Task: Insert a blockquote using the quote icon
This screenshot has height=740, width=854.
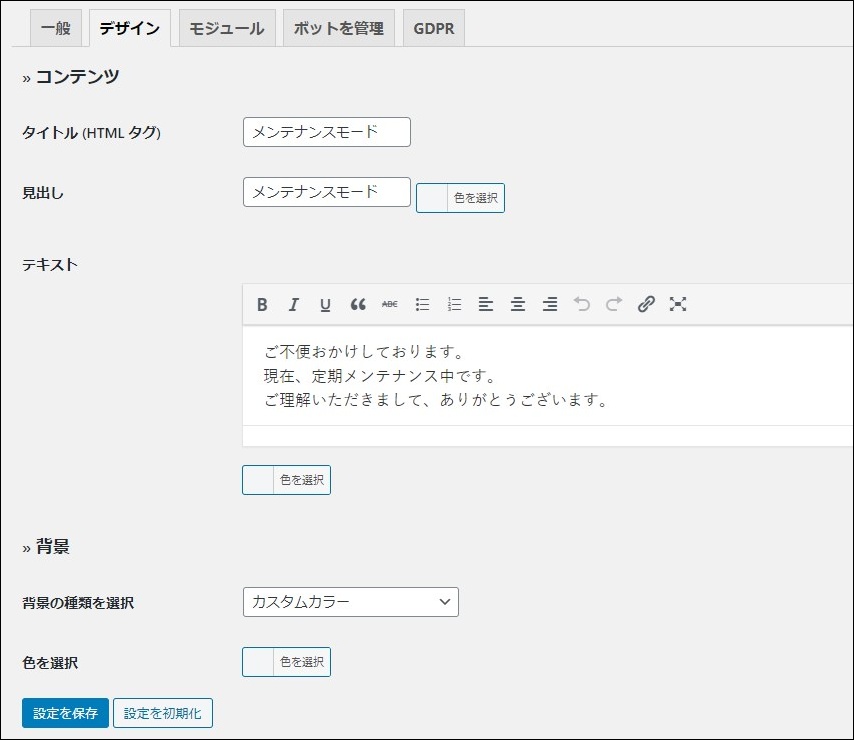Action: coord(358,305)
